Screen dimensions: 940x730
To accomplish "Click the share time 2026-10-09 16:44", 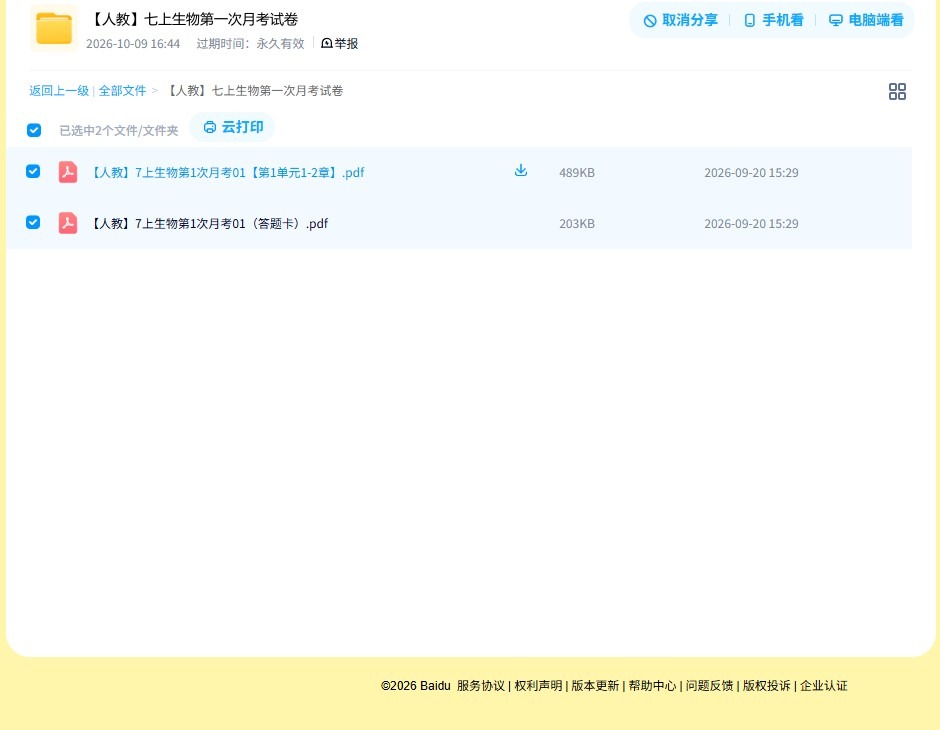I will pos(133,44).
